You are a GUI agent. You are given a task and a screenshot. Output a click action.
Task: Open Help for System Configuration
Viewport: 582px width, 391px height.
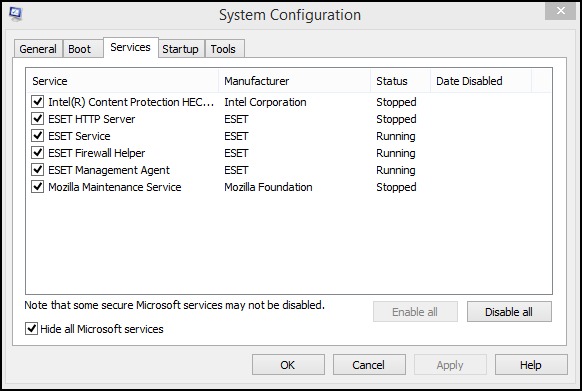pyautogui.click(x=531, y=365)
